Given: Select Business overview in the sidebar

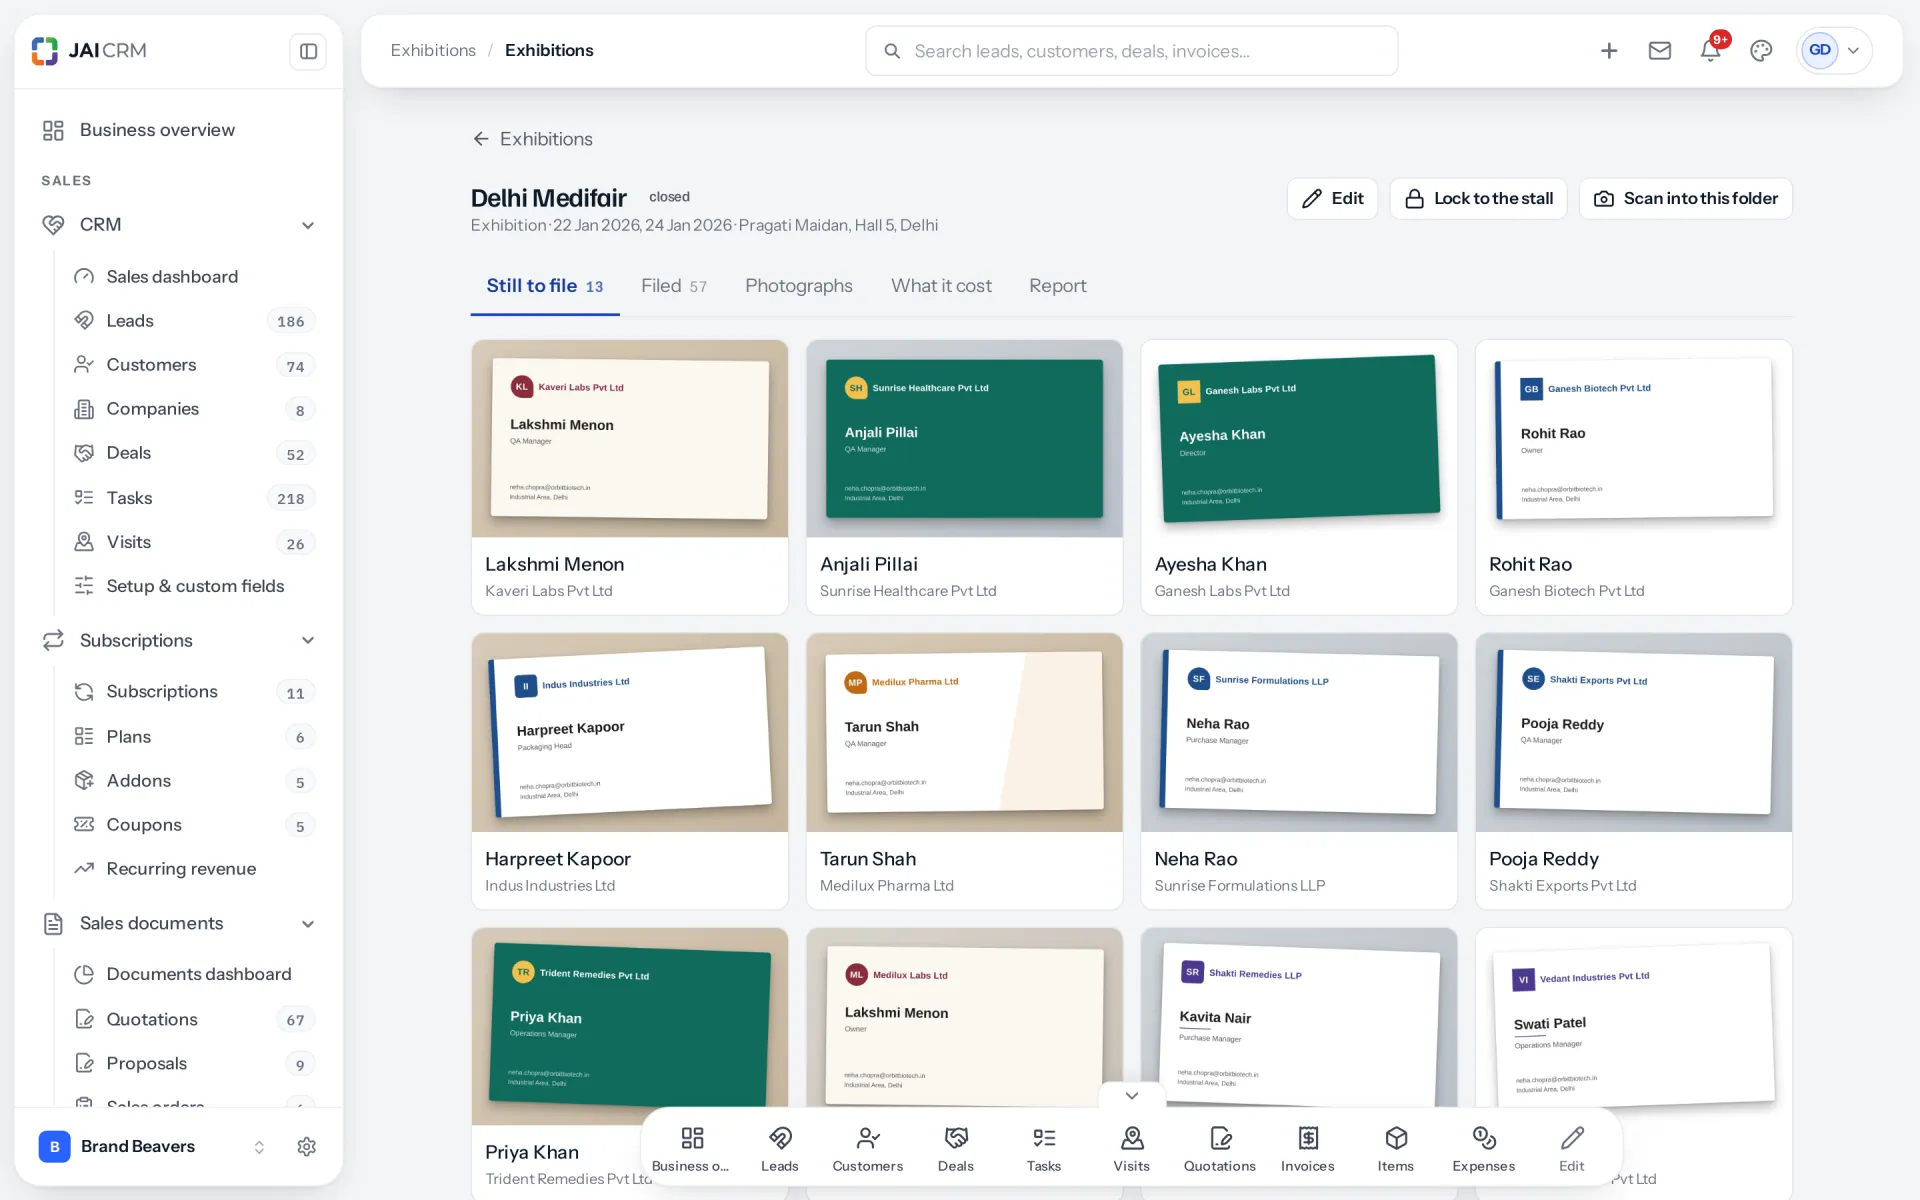Looking at the screenshot, I should pos(179,130).
